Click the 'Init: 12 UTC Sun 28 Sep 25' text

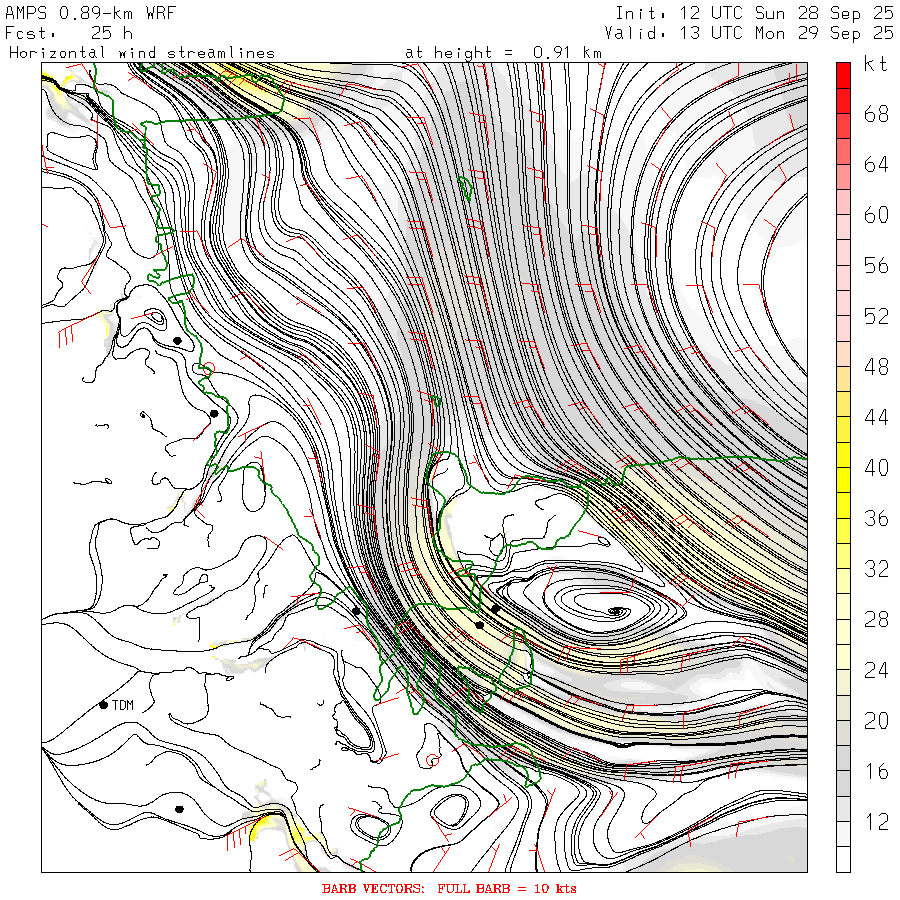click(x=754, y=13)
